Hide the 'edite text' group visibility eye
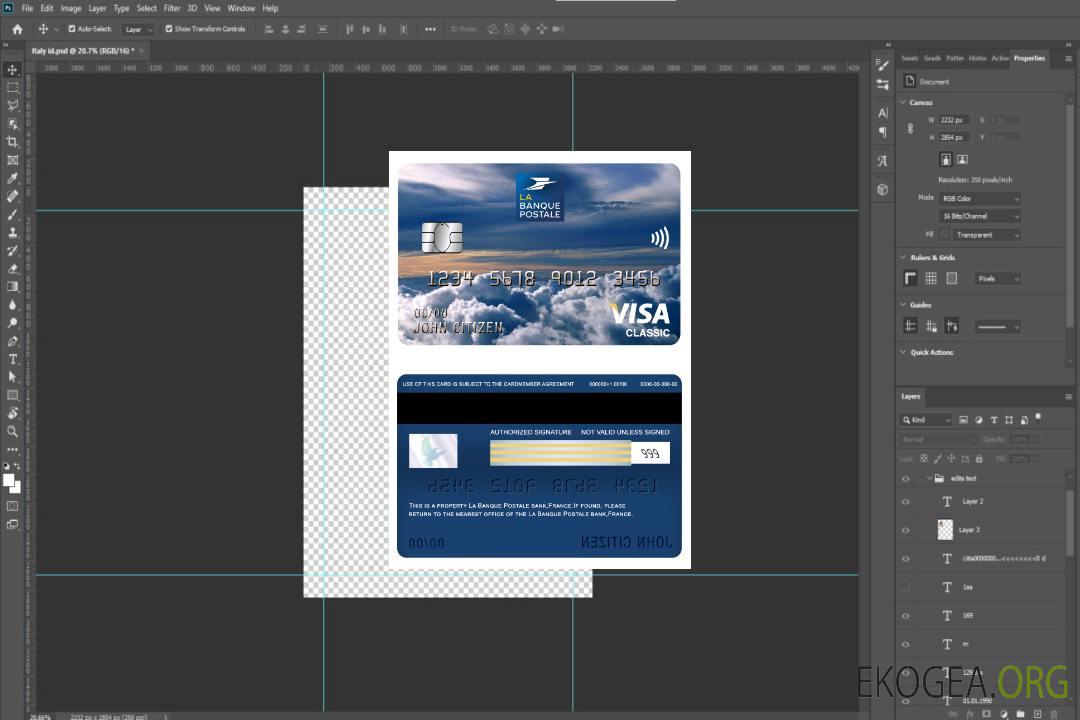This screenshot has height=720, width=1080. coord(906,479)
